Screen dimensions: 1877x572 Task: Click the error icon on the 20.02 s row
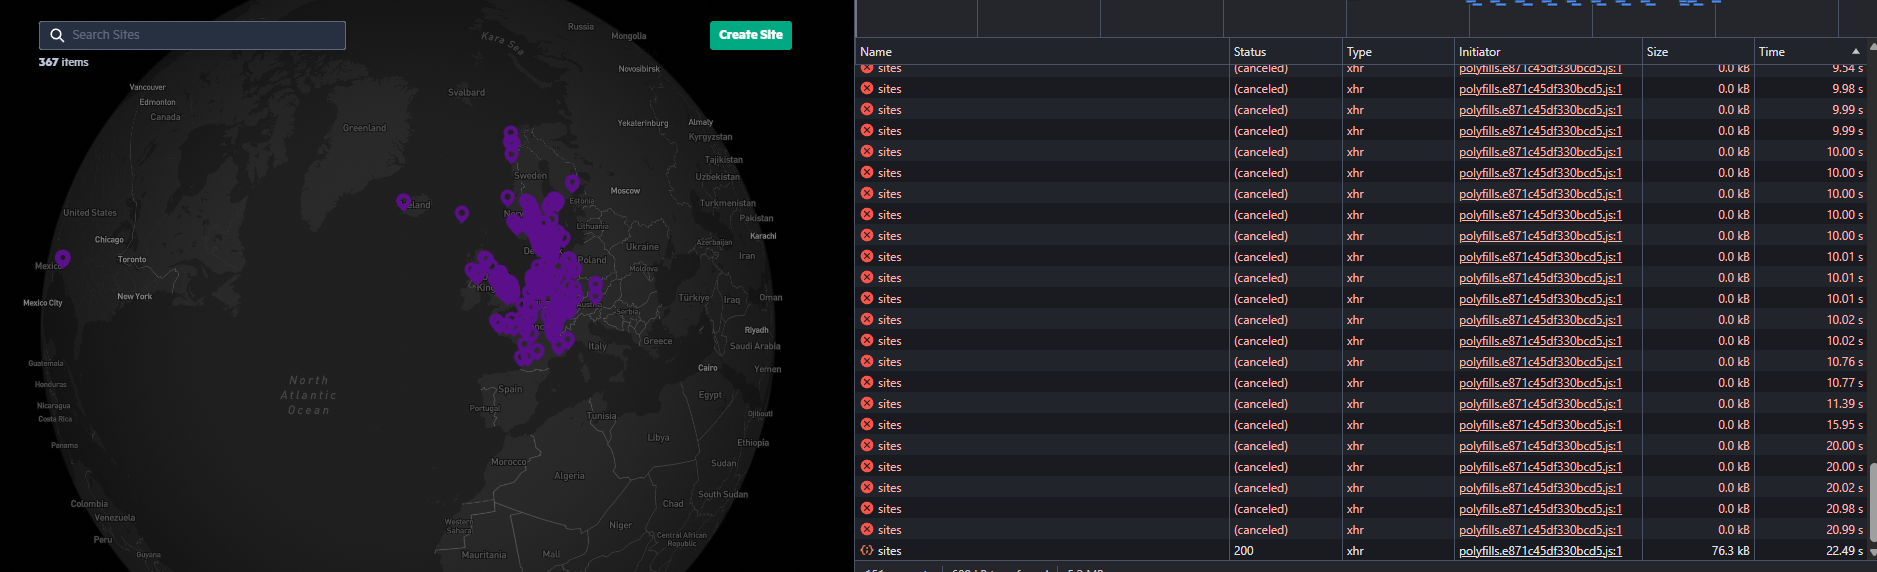click(867, 488)
